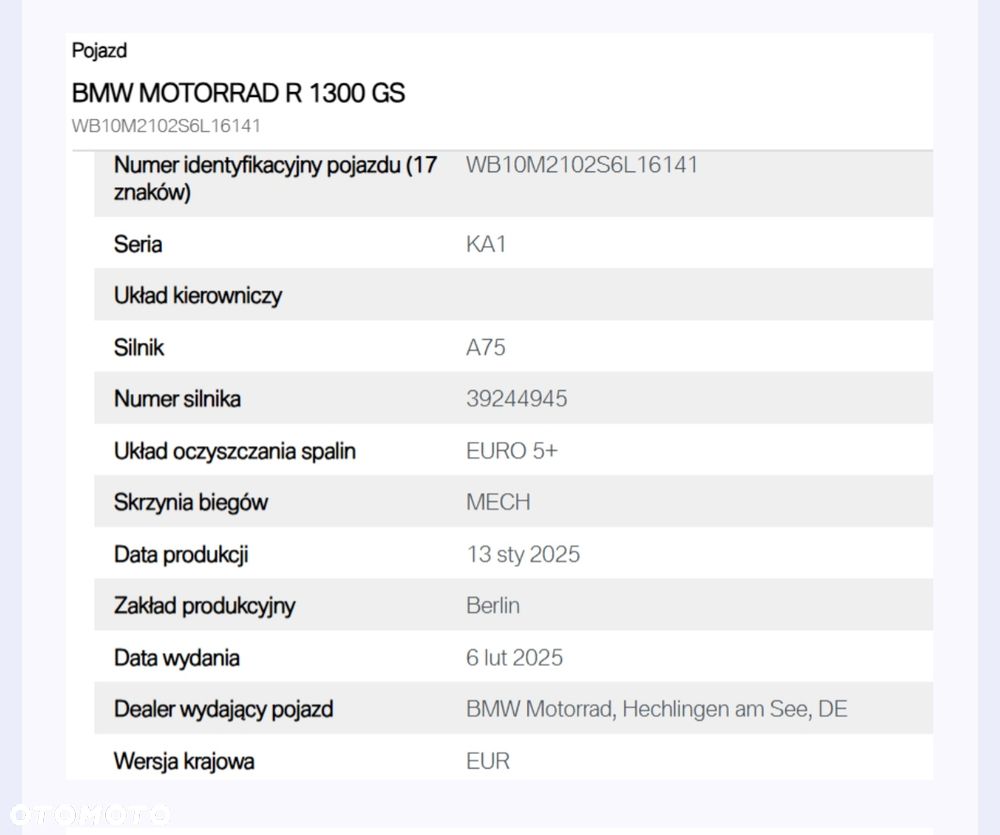The image size is (1000, 835).
Task: Select the Wersja krajowa EUR value
Action: (488, 760)
